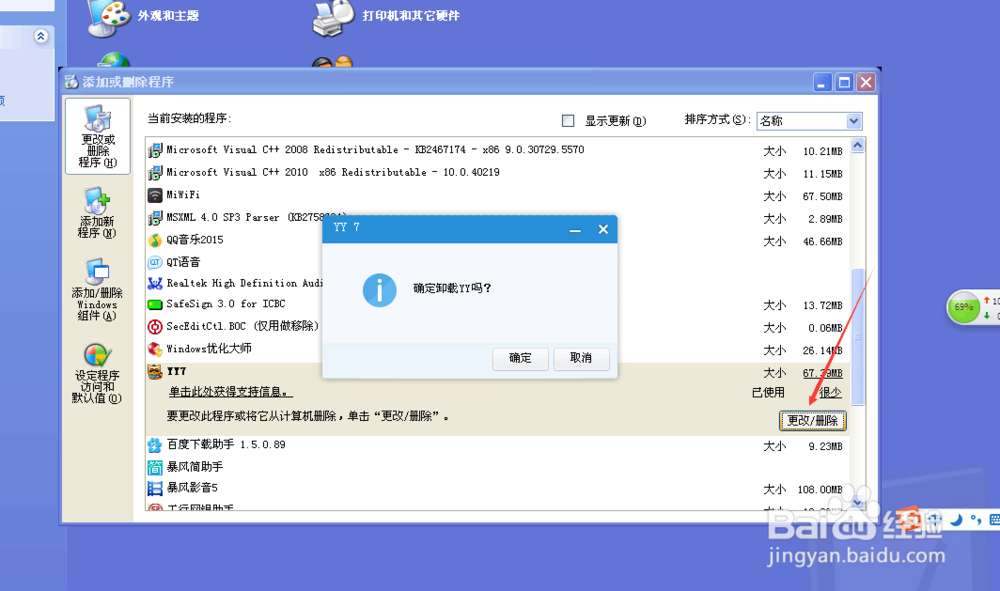Maximize the 添加或删除程序 window
The width and height of the screenshot is (1000, 591).
point(844,82)
